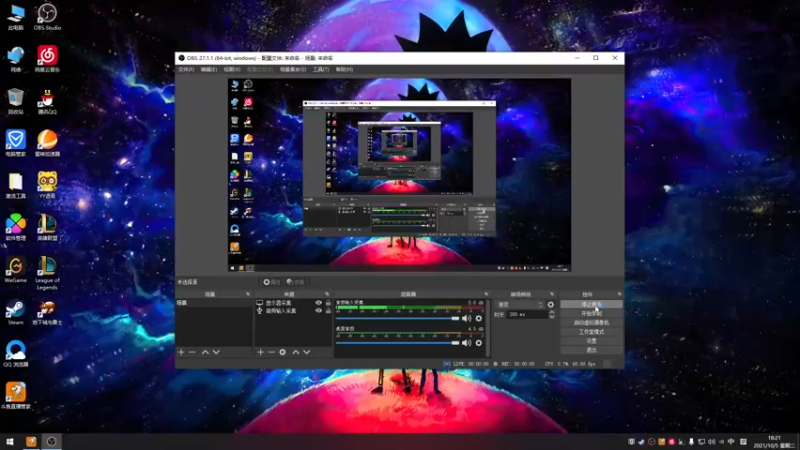Hide the display capture source with eye icon

coord(319,303)
